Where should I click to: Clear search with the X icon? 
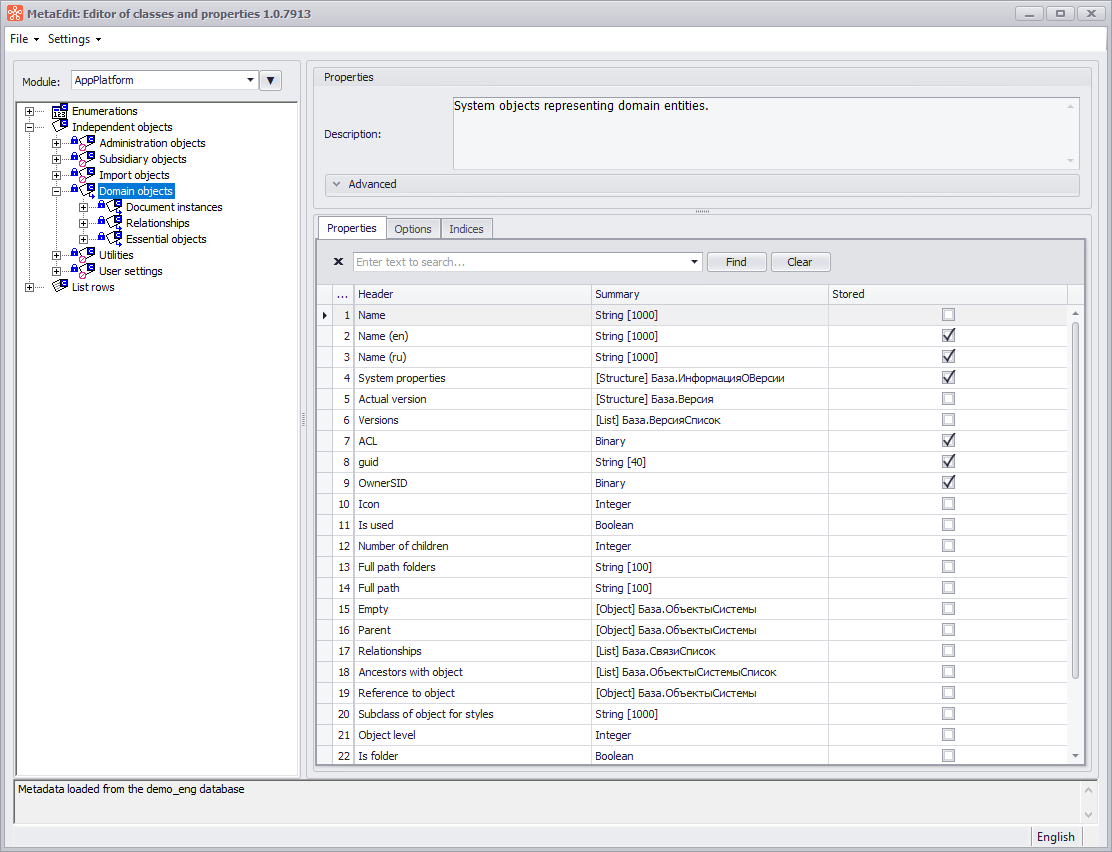[x=338, y=262]
